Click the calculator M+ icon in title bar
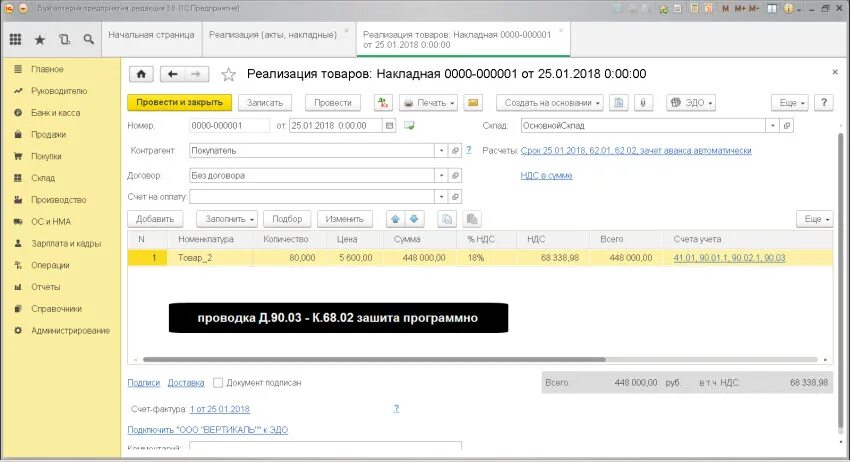 click(x=739, y=9)
